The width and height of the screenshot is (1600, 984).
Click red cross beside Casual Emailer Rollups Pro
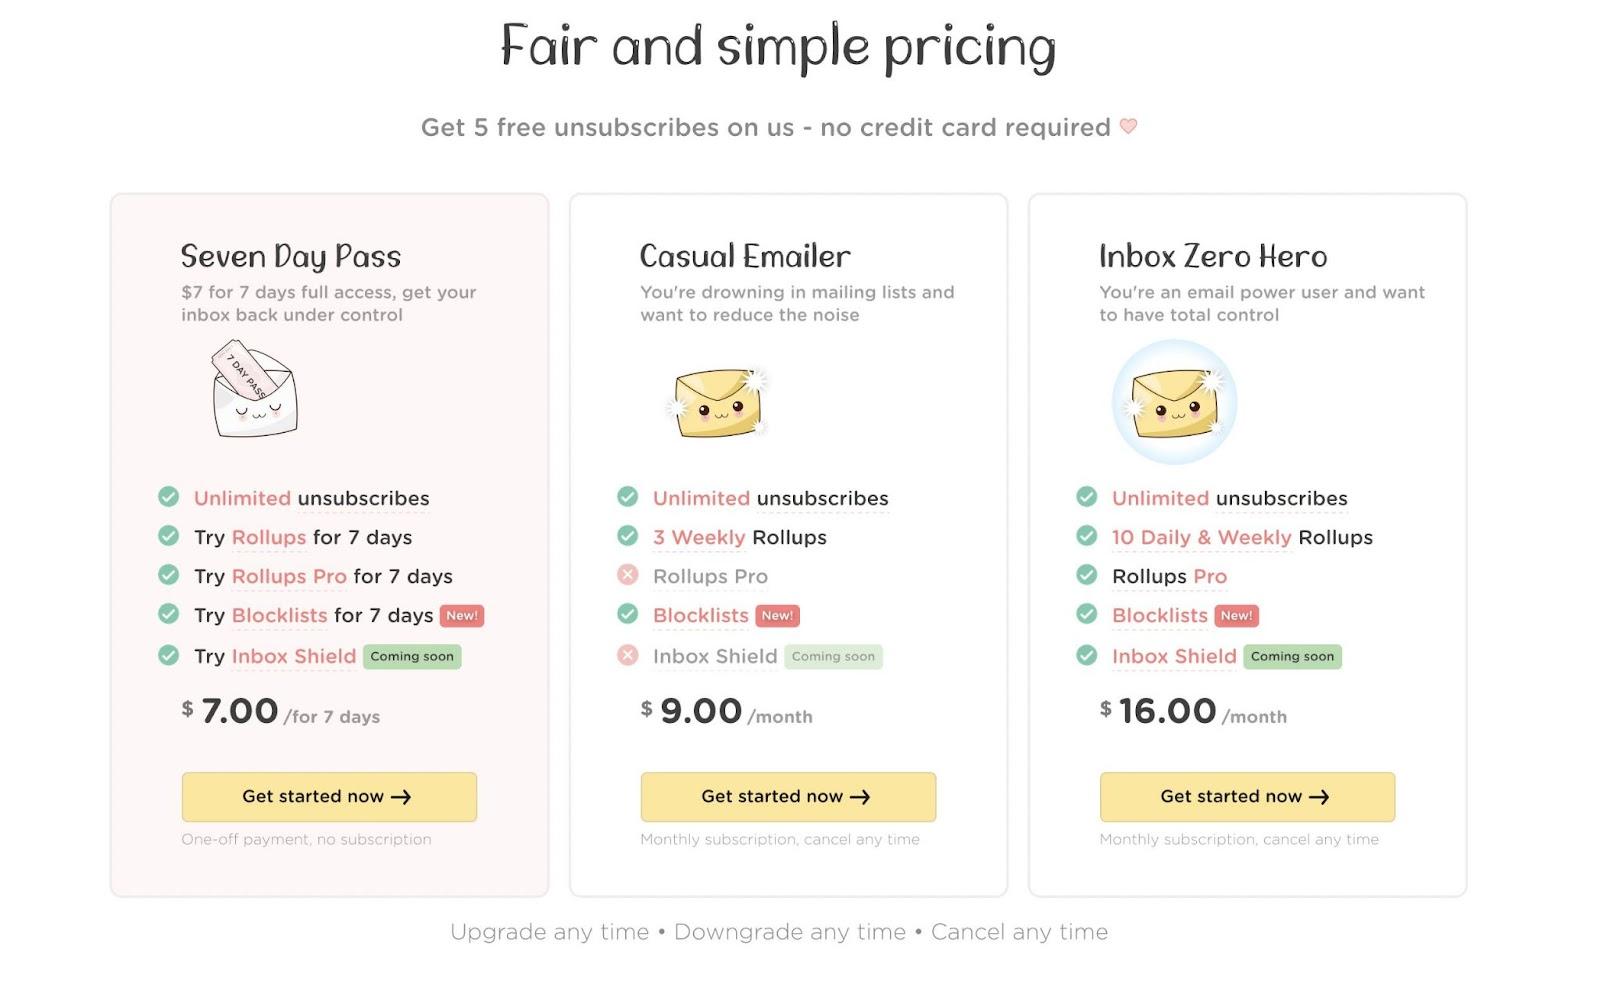point(628,575)
